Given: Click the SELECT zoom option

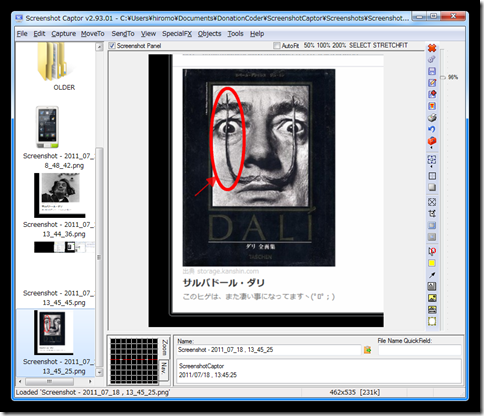Looking at the screenshot, I should pyautogui.click(x=360, y=45).
